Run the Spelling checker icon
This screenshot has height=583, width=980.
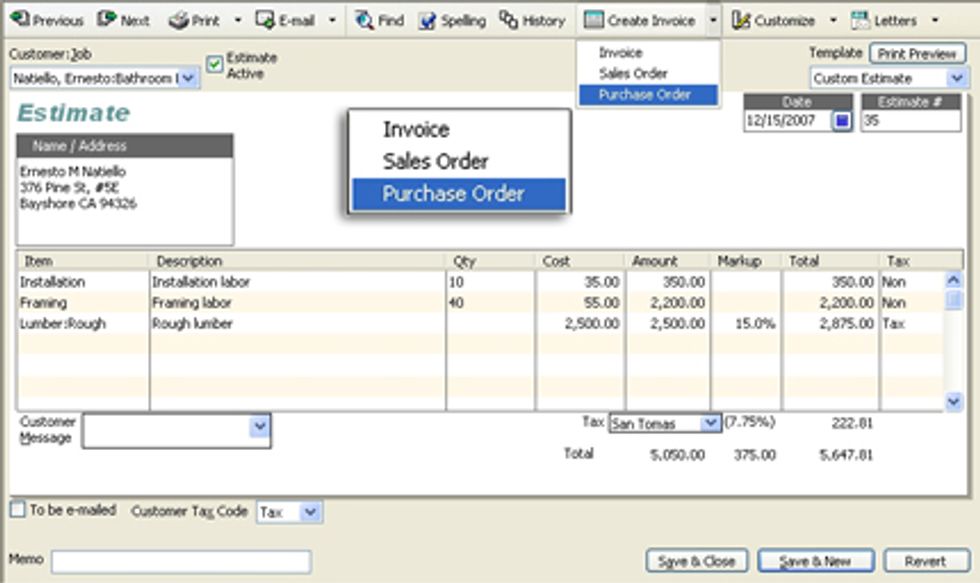(x=441, y=17)
